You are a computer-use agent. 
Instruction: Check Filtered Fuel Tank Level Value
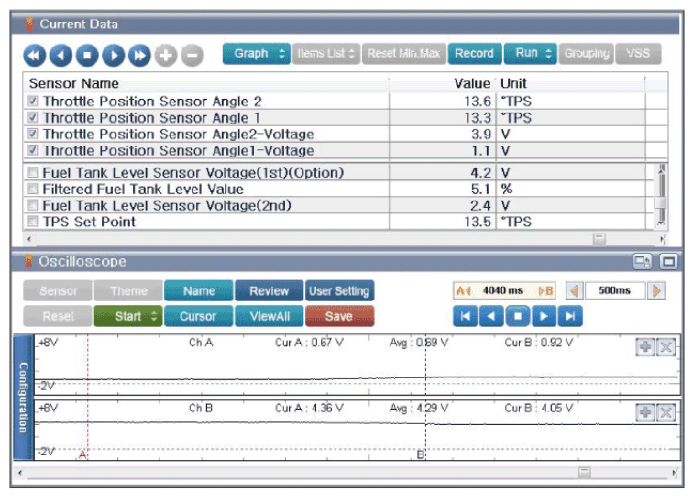pos(35,189)
